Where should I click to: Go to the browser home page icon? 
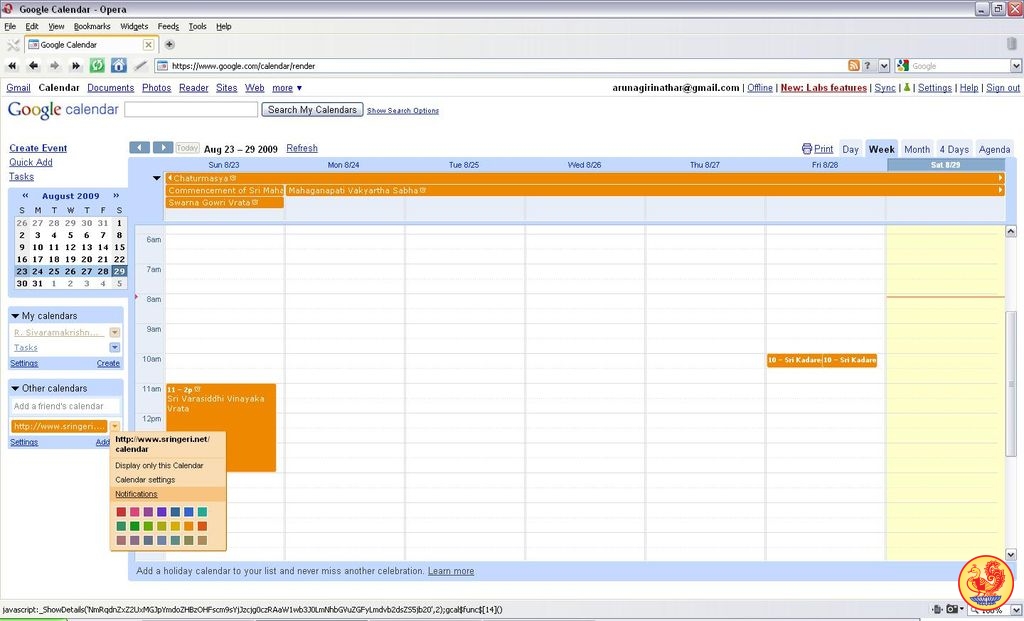pos(119,65)
